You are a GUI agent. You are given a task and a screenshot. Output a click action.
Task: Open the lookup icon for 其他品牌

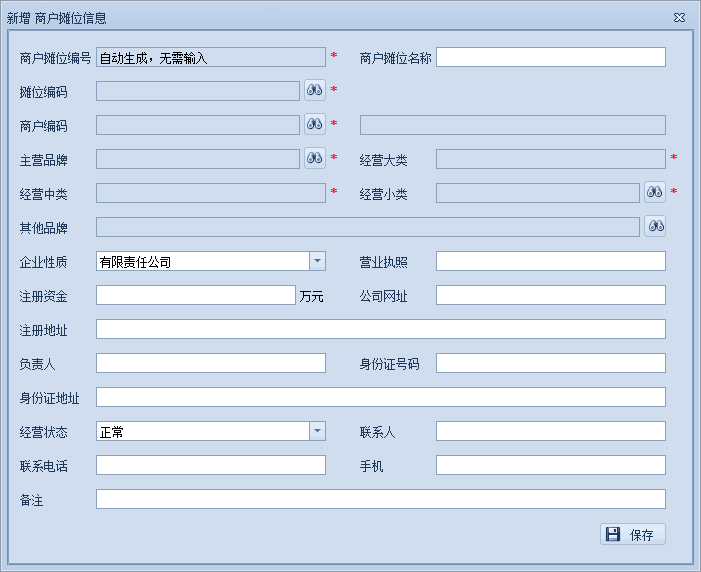(655, 227)
